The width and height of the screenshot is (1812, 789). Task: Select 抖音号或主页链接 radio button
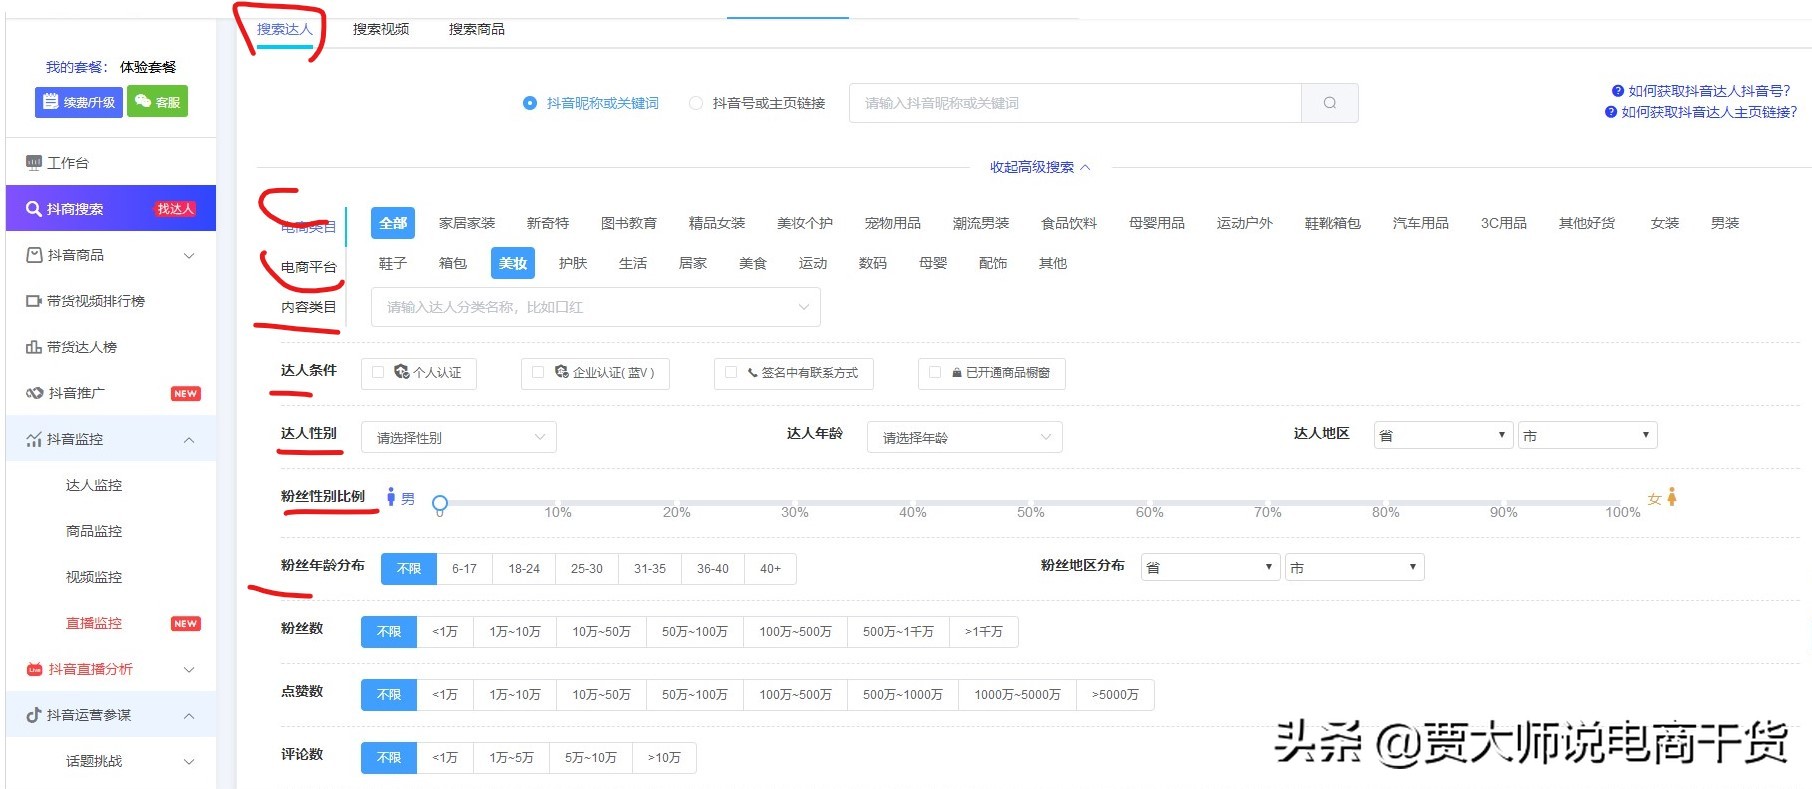tap(696, 103)
